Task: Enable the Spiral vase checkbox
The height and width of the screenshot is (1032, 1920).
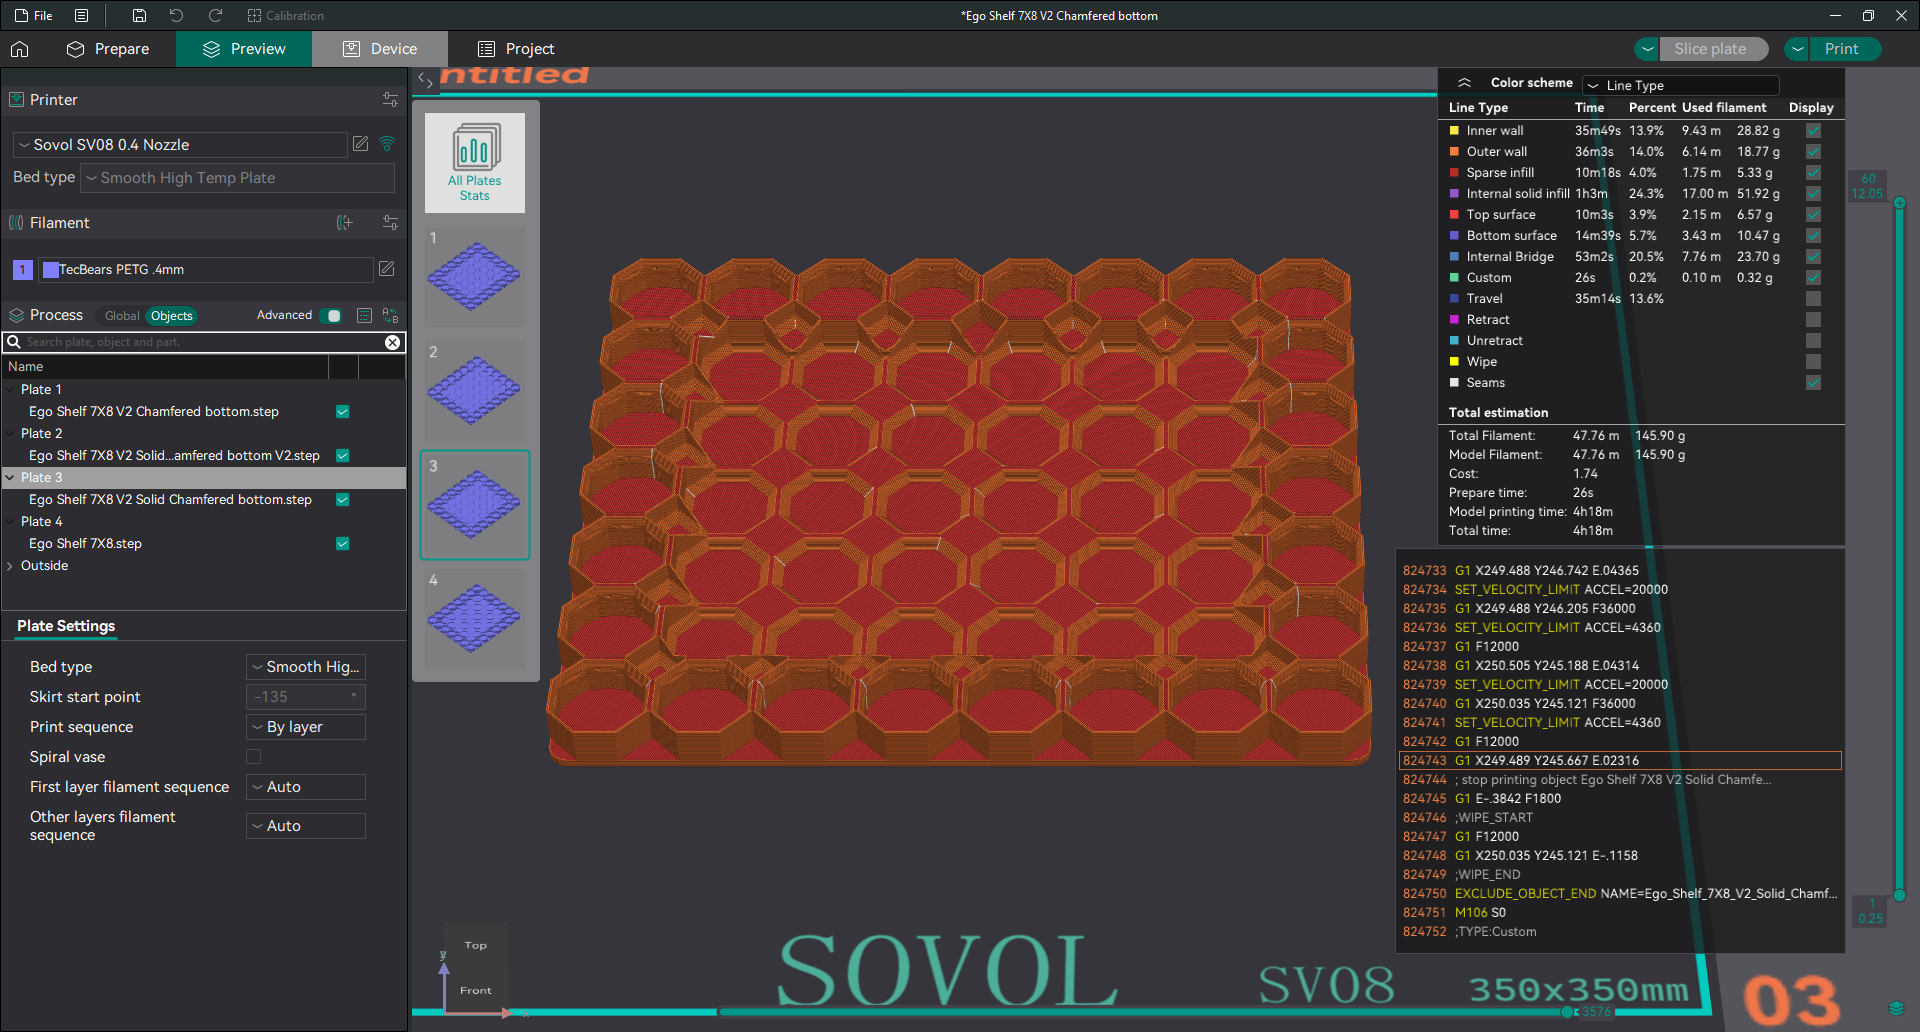Action: click(254, 757)
